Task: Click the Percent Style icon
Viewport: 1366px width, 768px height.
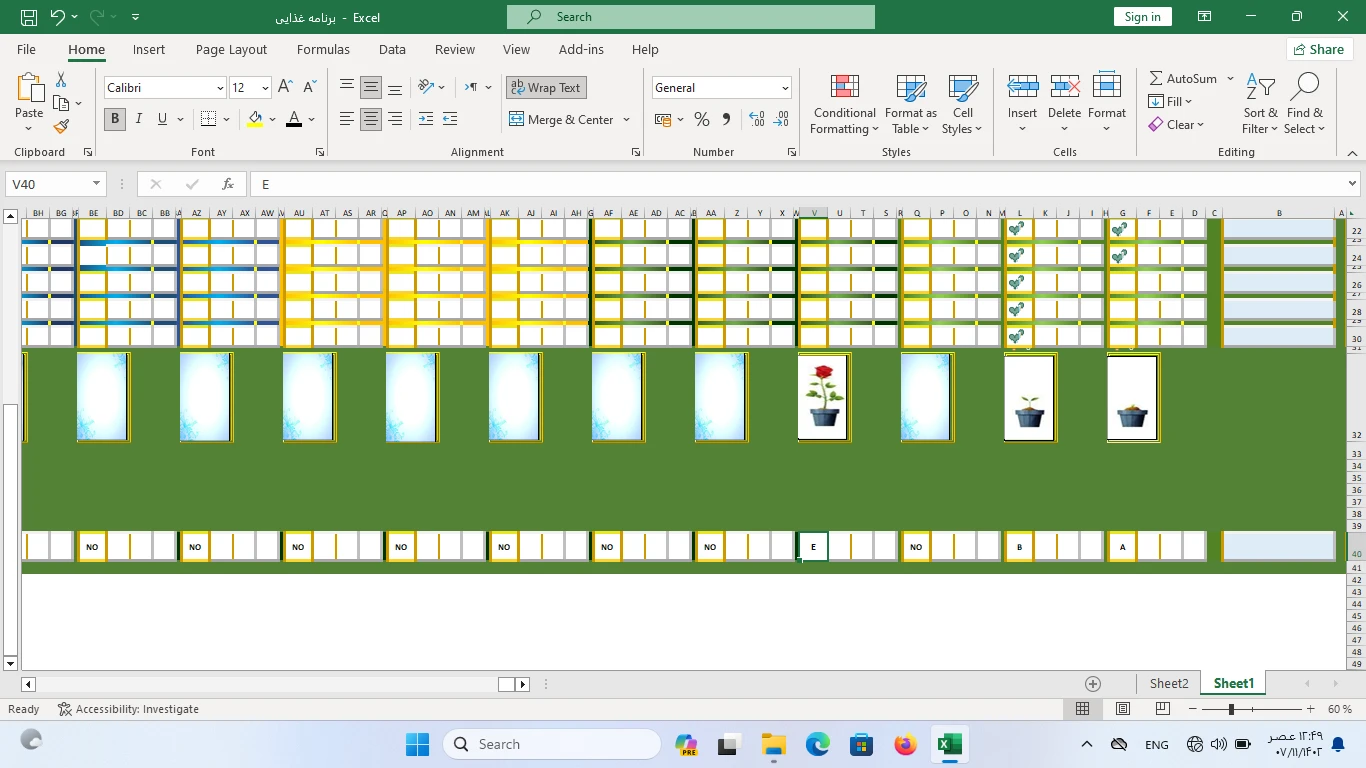Action: 702,119
